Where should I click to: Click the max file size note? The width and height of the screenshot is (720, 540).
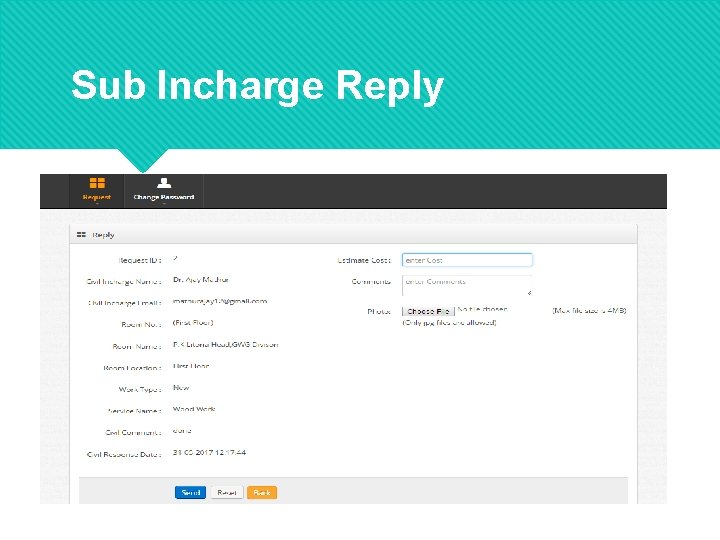tap(589, 310)
